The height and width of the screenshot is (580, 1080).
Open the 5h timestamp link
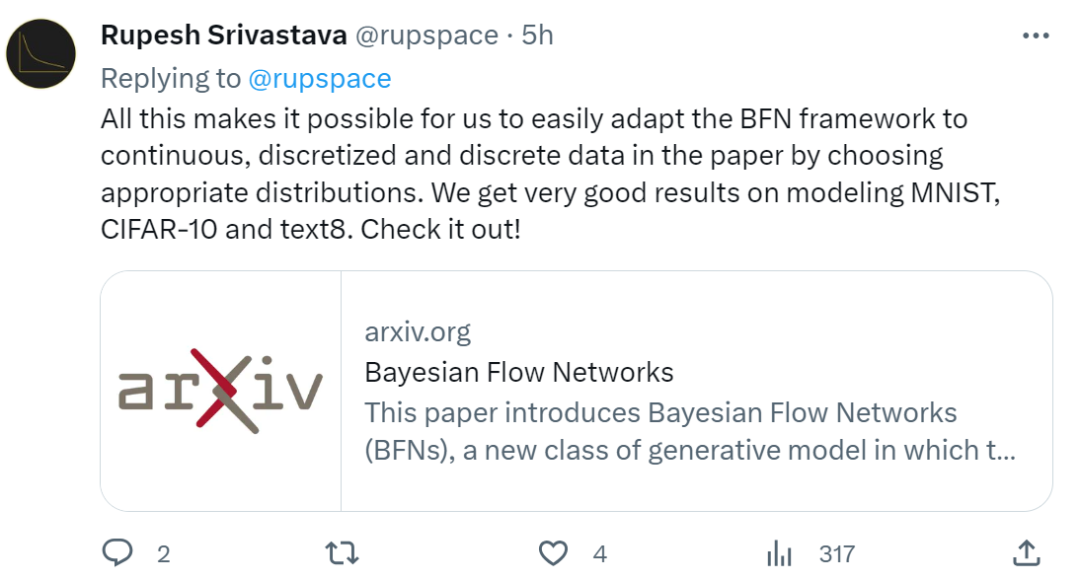click(x=537, y=35)
